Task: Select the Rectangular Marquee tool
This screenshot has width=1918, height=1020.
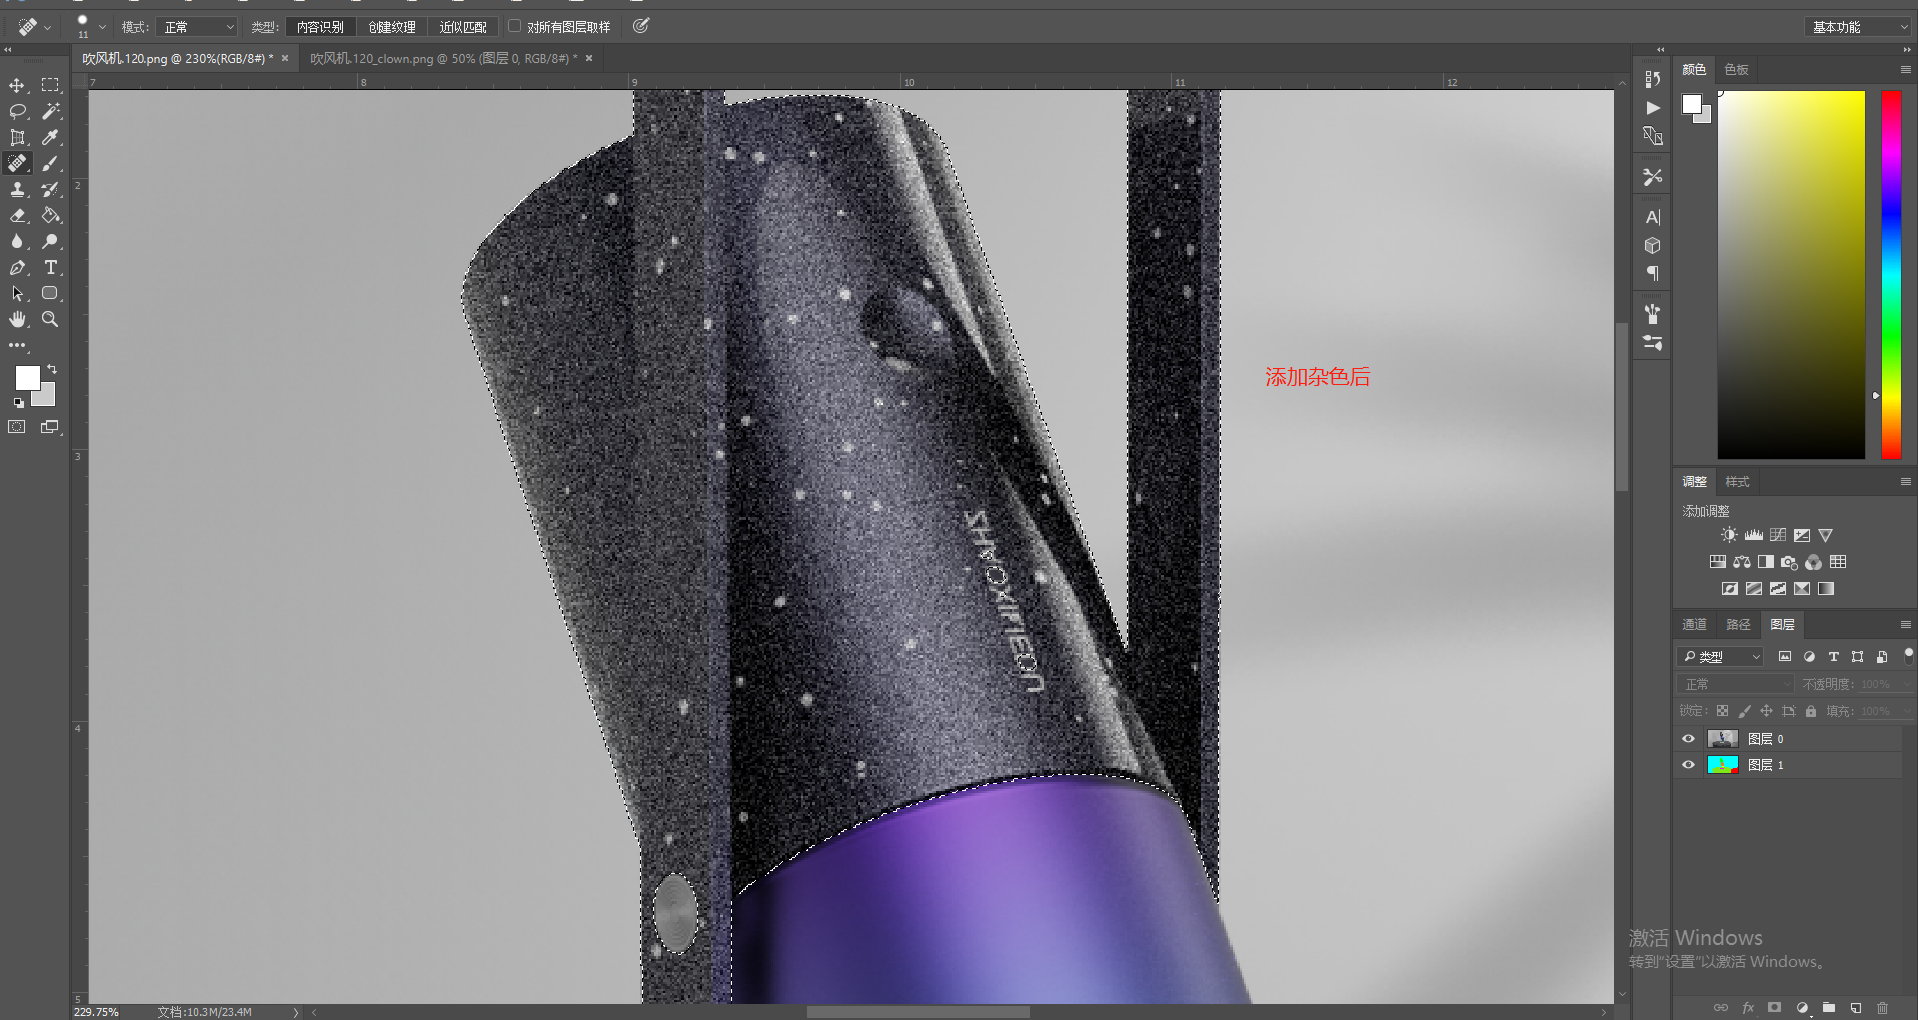Action: point(50,86)
